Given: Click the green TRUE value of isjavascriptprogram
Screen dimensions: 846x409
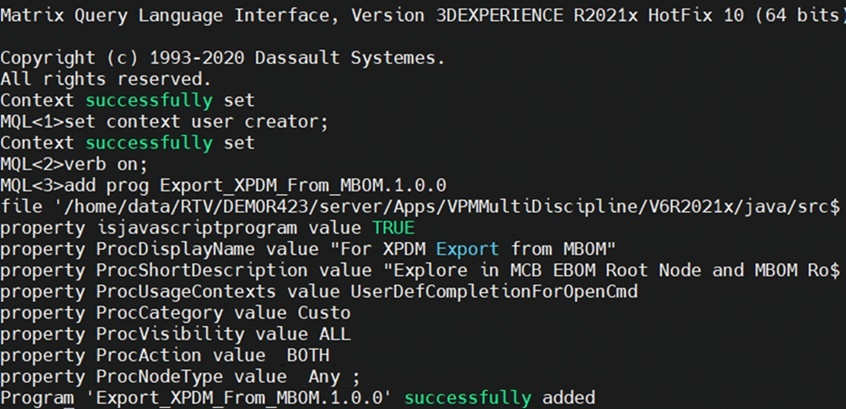Looking at the screenshot, I should click(393, 228).
